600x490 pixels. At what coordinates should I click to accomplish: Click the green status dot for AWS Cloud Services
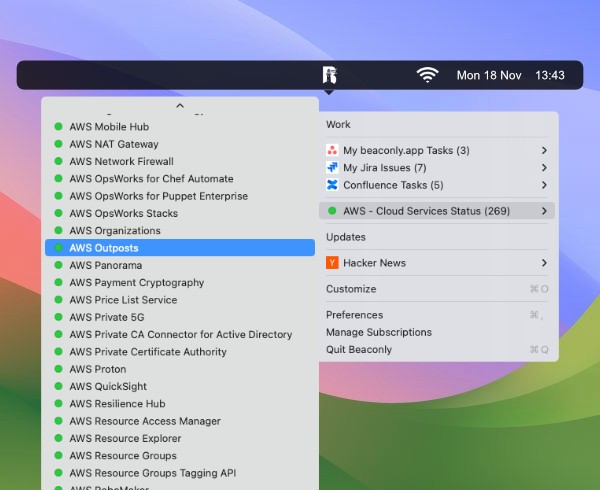pyautogui.click(x=332, y=211)
